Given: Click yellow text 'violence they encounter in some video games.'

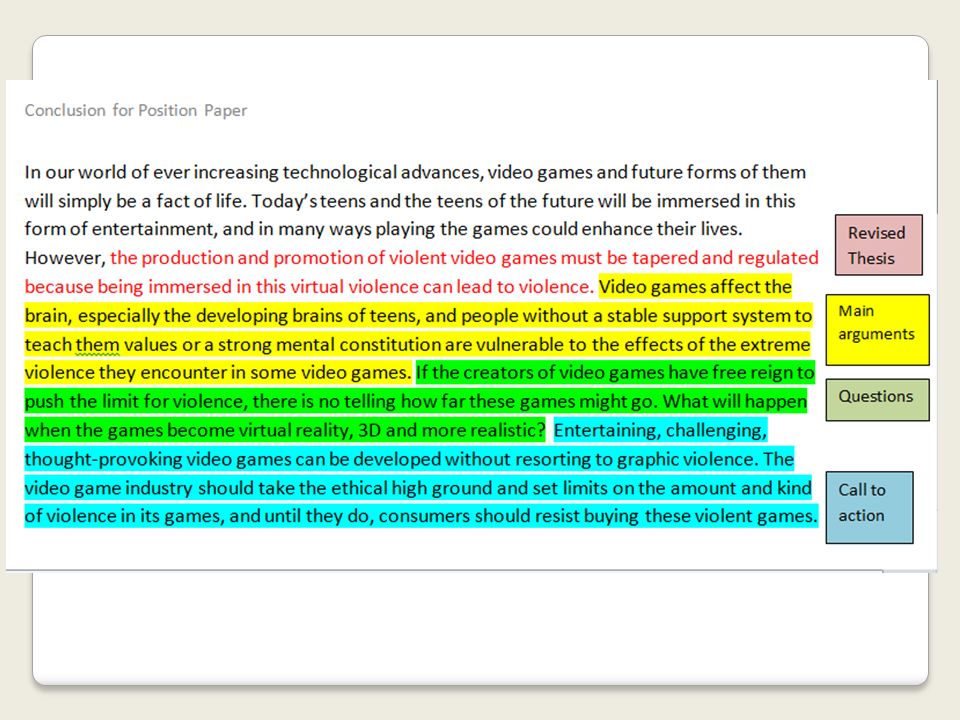Looking at the screenshot, I should coord(218,372).
